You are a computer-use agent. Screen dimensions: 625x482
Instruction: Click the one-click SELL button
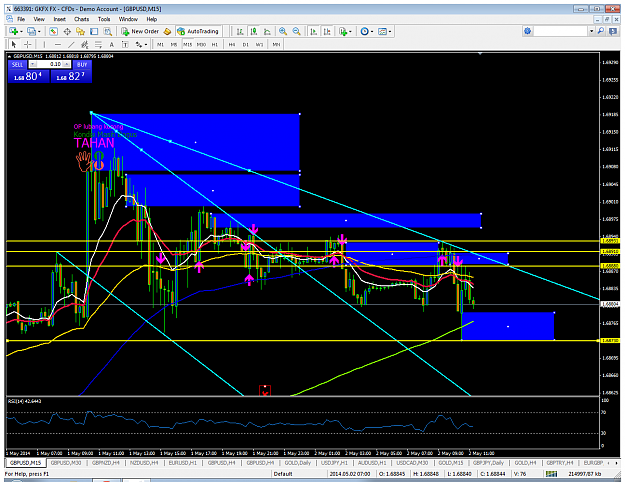pyautogui.click(x=18, y=64)
